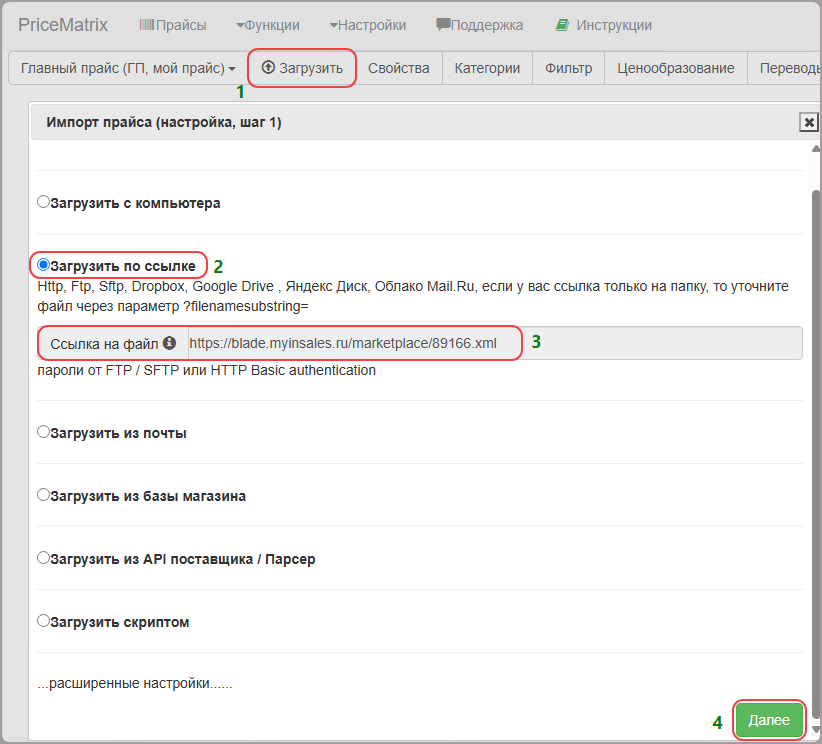This screenshot has width=822, height=744.
Task: Click the upload arrow icon in Загрузить
Action: [268, 67]
